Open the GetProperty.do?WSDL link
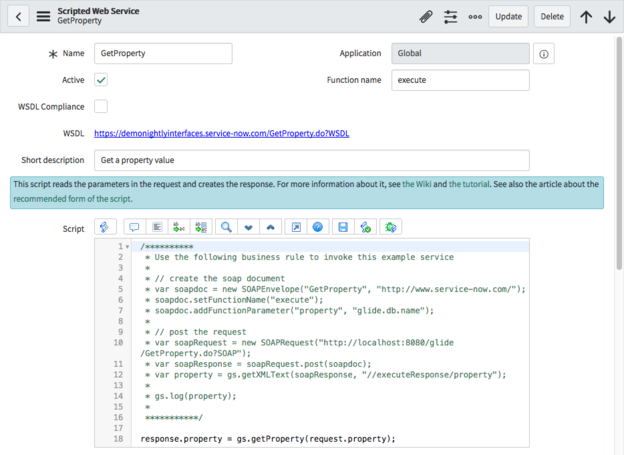Viewport: 624px width, 455px height. pyautogui.click(x=222, y=133)
